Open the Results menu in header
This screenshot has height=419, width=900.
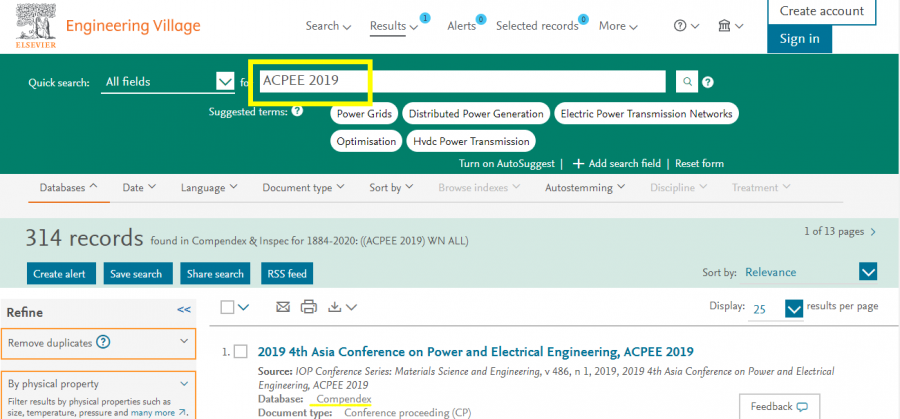point(393,26)
